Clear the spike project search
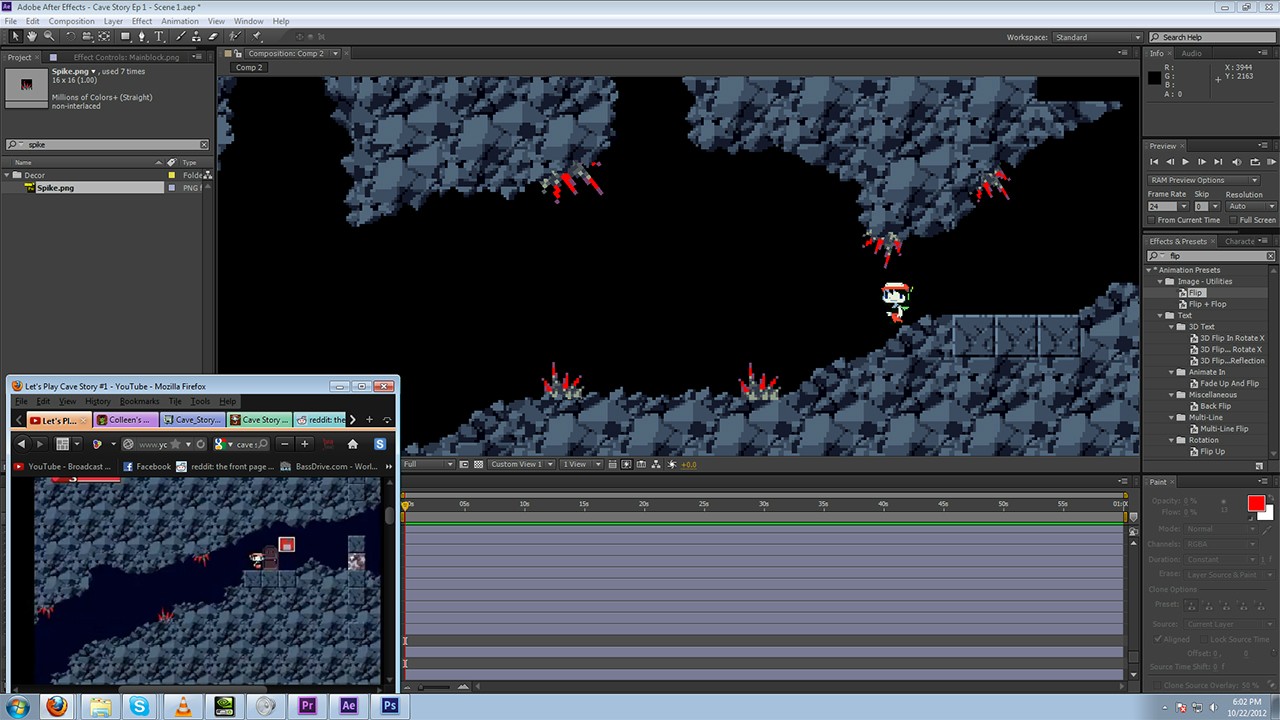The width and height of the screenshot is (1280, 720). click(204, 144)
